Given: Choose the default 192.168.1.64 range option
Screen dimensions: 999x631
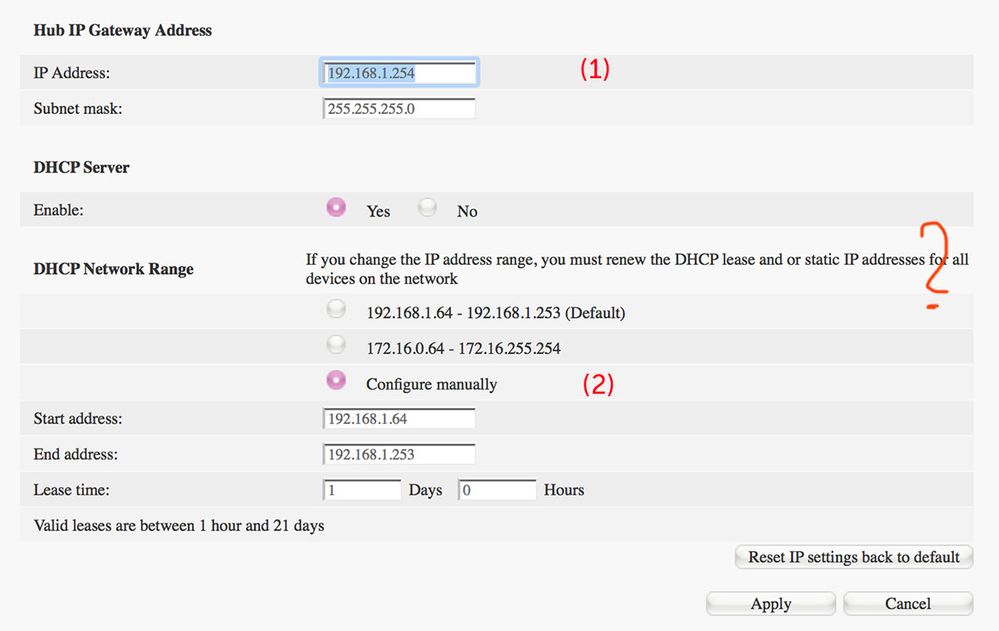Looking at the screenshot, I should 337,310.
